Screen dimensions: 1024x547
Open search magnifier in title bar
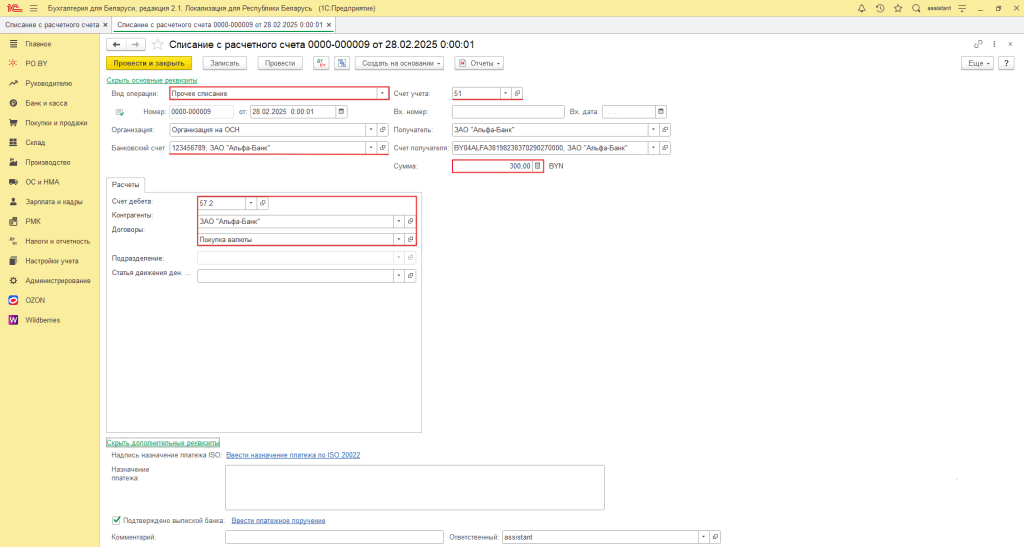coord(916,8)
